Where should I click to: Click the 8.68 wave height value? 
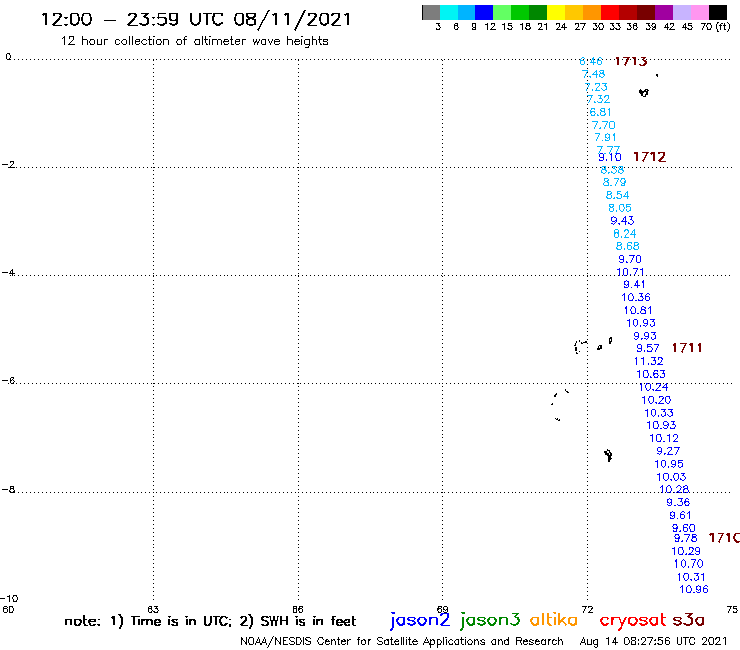tap(628, 246)
